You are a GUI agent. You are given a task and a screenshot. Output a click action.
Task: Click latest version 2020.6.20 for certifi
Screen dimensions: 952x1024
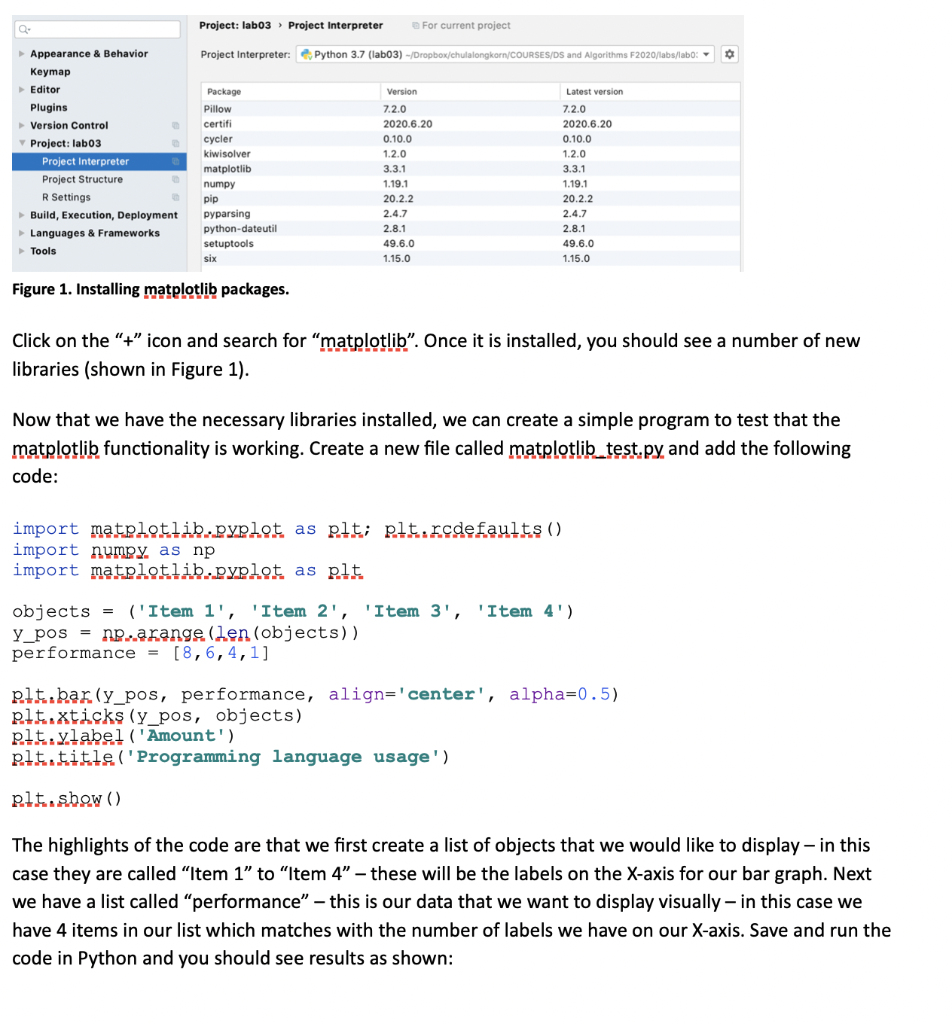coord(588,124)
